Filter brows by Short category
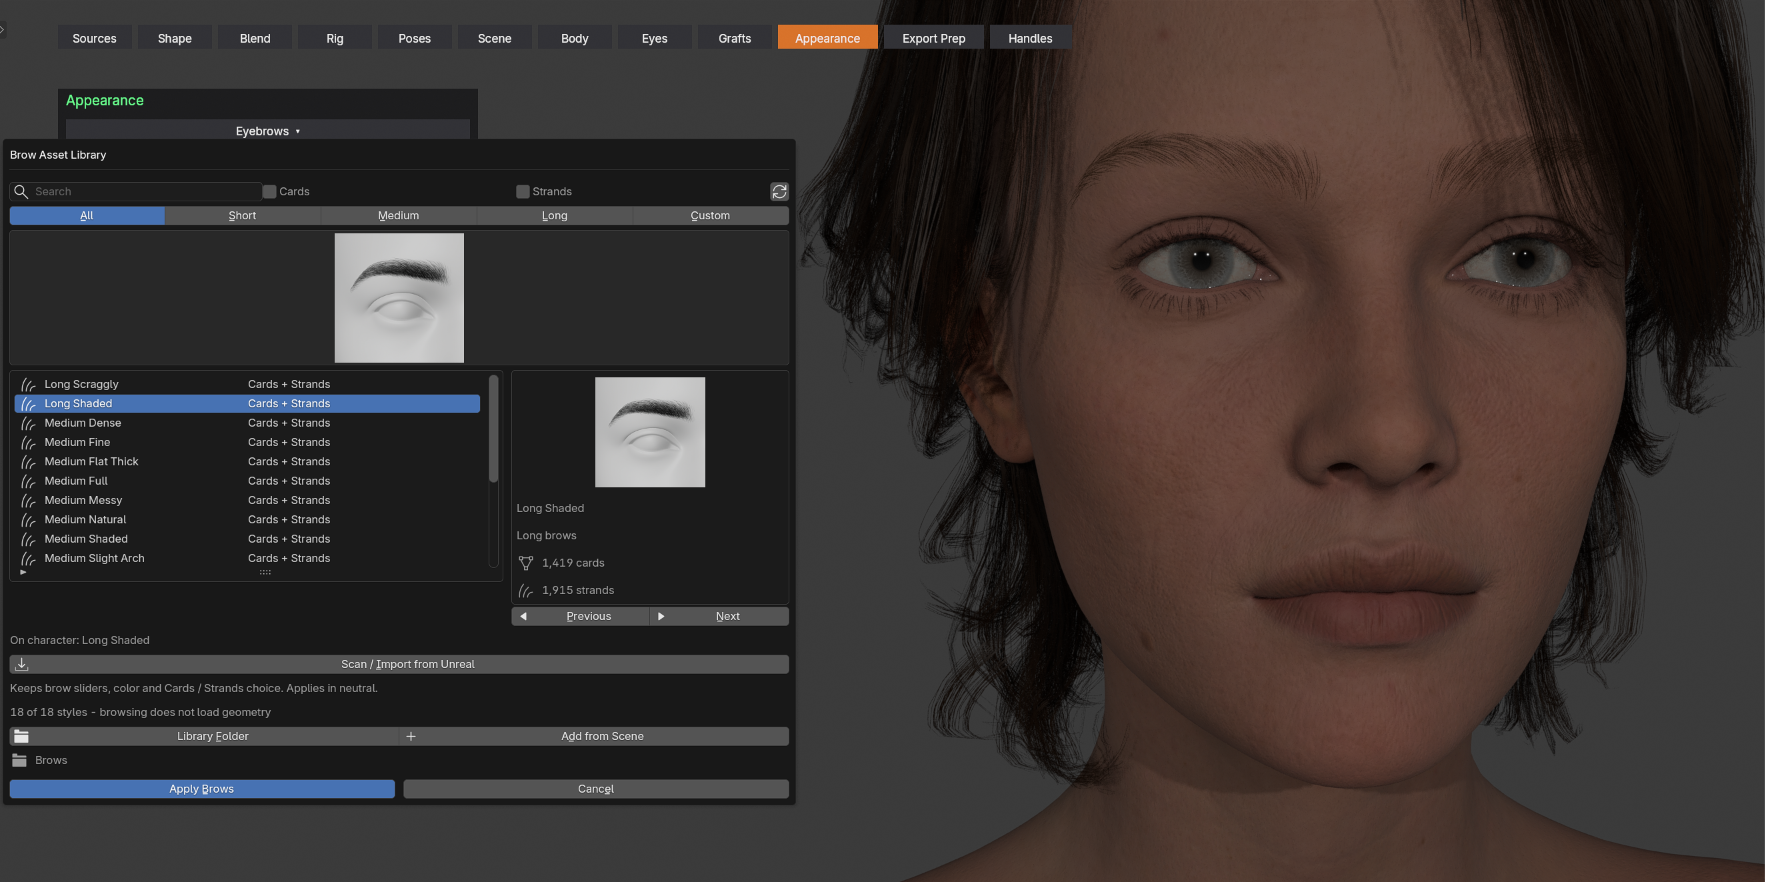 coord(242,215)
